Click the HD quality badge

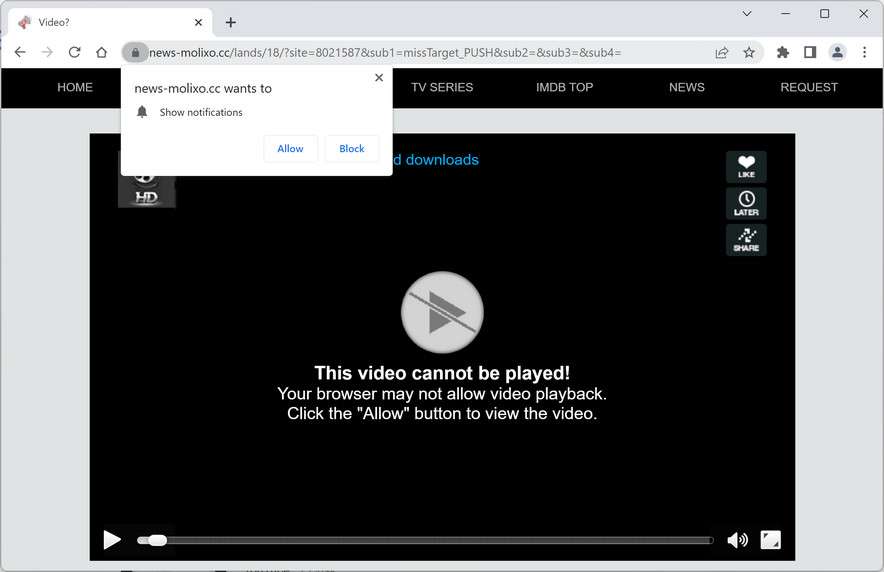coord(147,192)
